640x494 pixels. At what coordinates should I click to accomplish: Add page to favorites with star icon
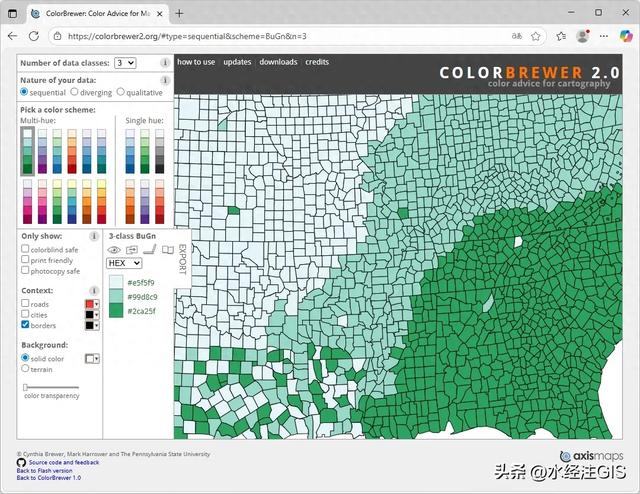click(536, 36)
